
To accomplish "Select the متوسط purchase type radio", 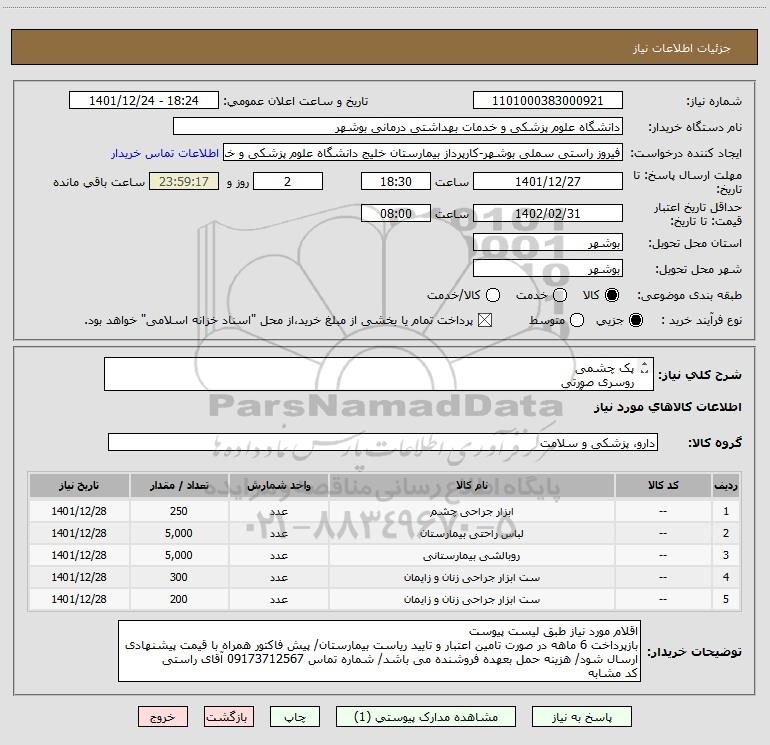I will [x=577, y=320].
